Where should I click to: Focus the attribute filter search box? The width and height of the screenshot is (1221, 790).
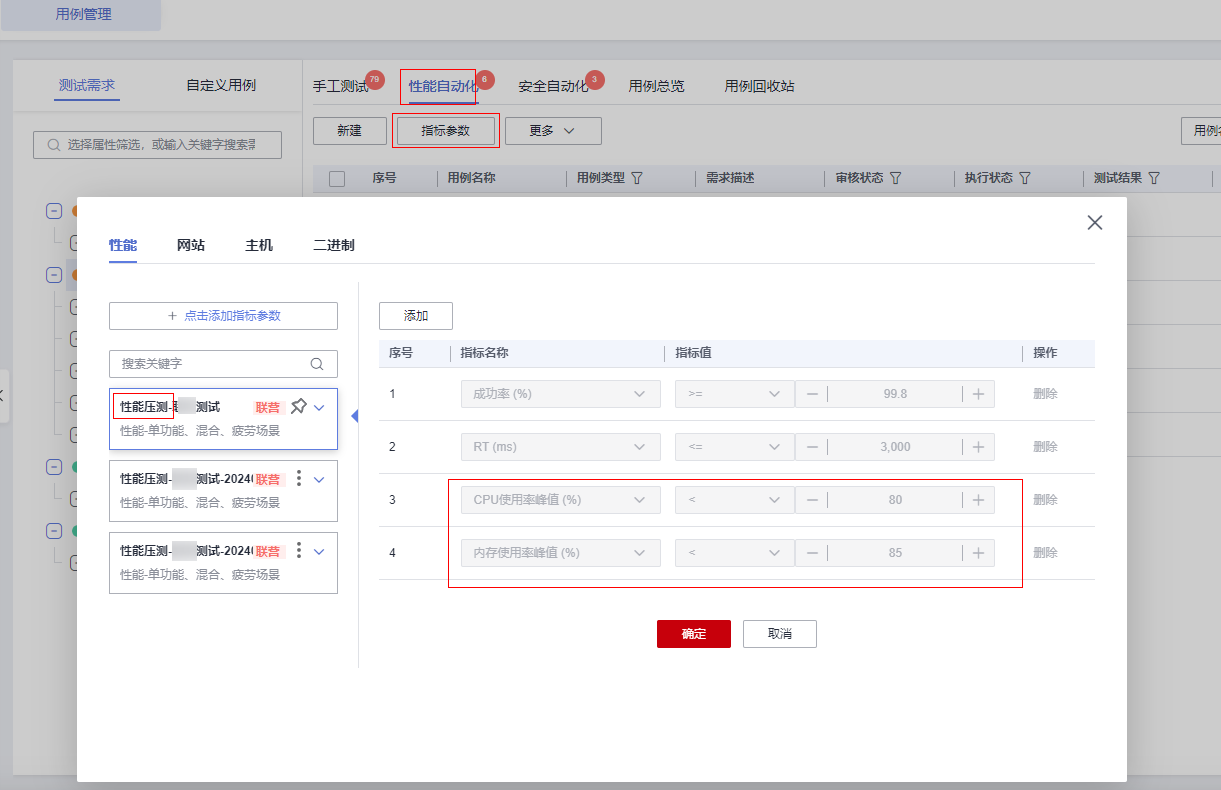click(157, 145)
